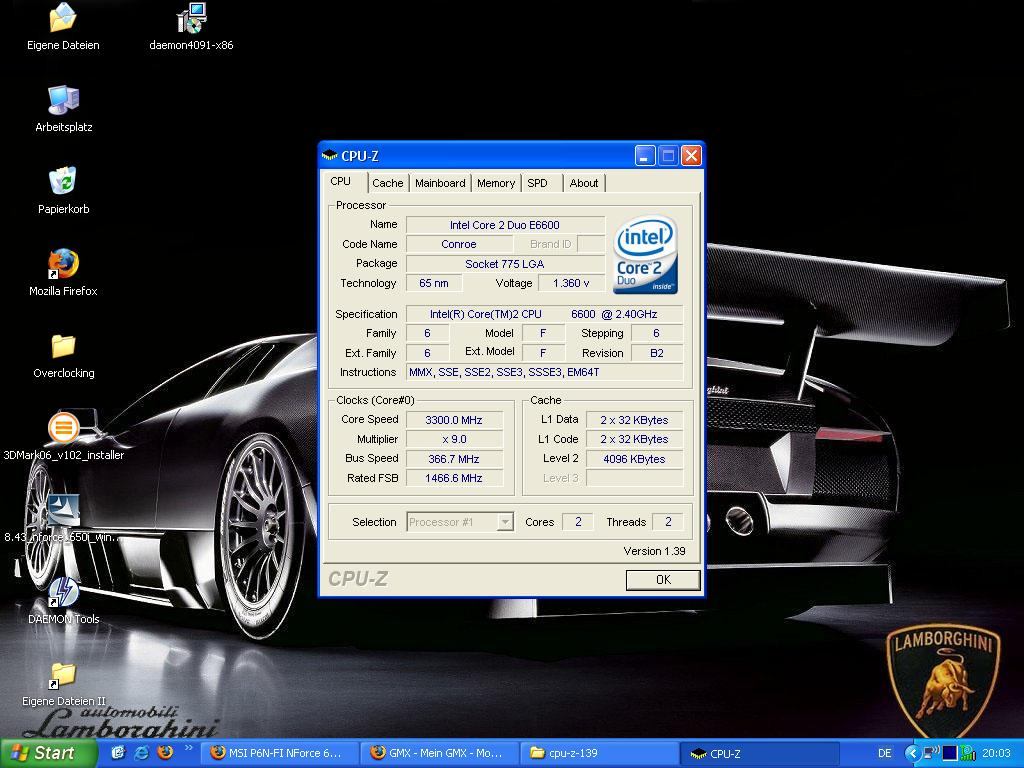Switch to the About tab
The height and width of the screenshot is (768, 1024).
[584, 183]
